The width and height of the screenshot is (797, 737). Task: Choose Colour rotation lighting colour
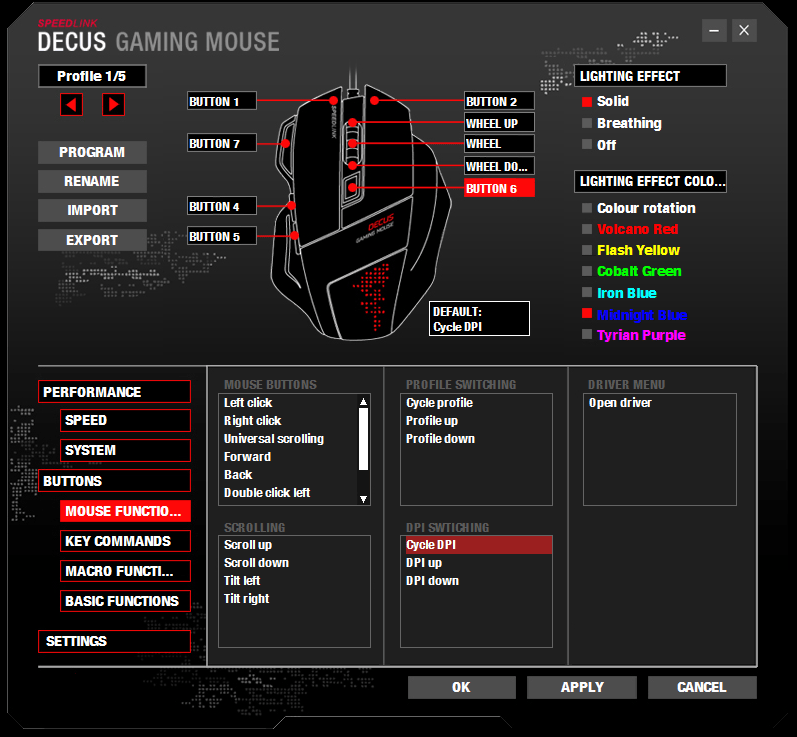638,208
